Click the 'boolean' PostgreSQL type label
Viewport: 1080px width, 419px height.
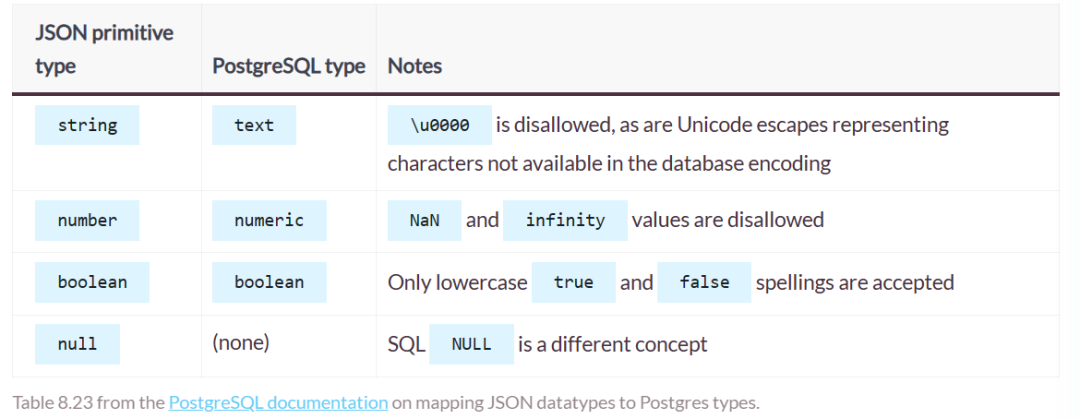click(269, 282)
